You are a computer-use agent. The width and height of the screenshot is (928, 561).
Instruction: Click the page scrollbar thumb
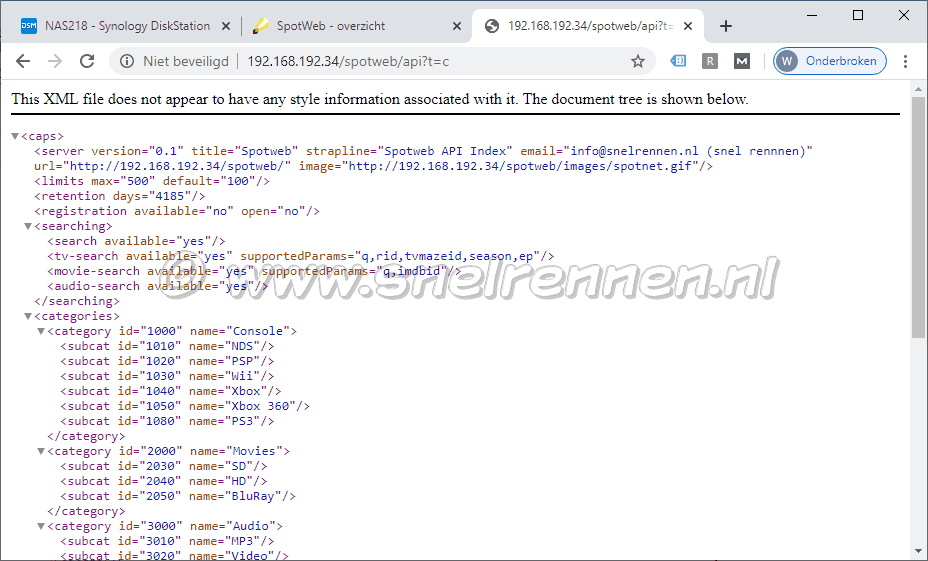coord(918,217)
